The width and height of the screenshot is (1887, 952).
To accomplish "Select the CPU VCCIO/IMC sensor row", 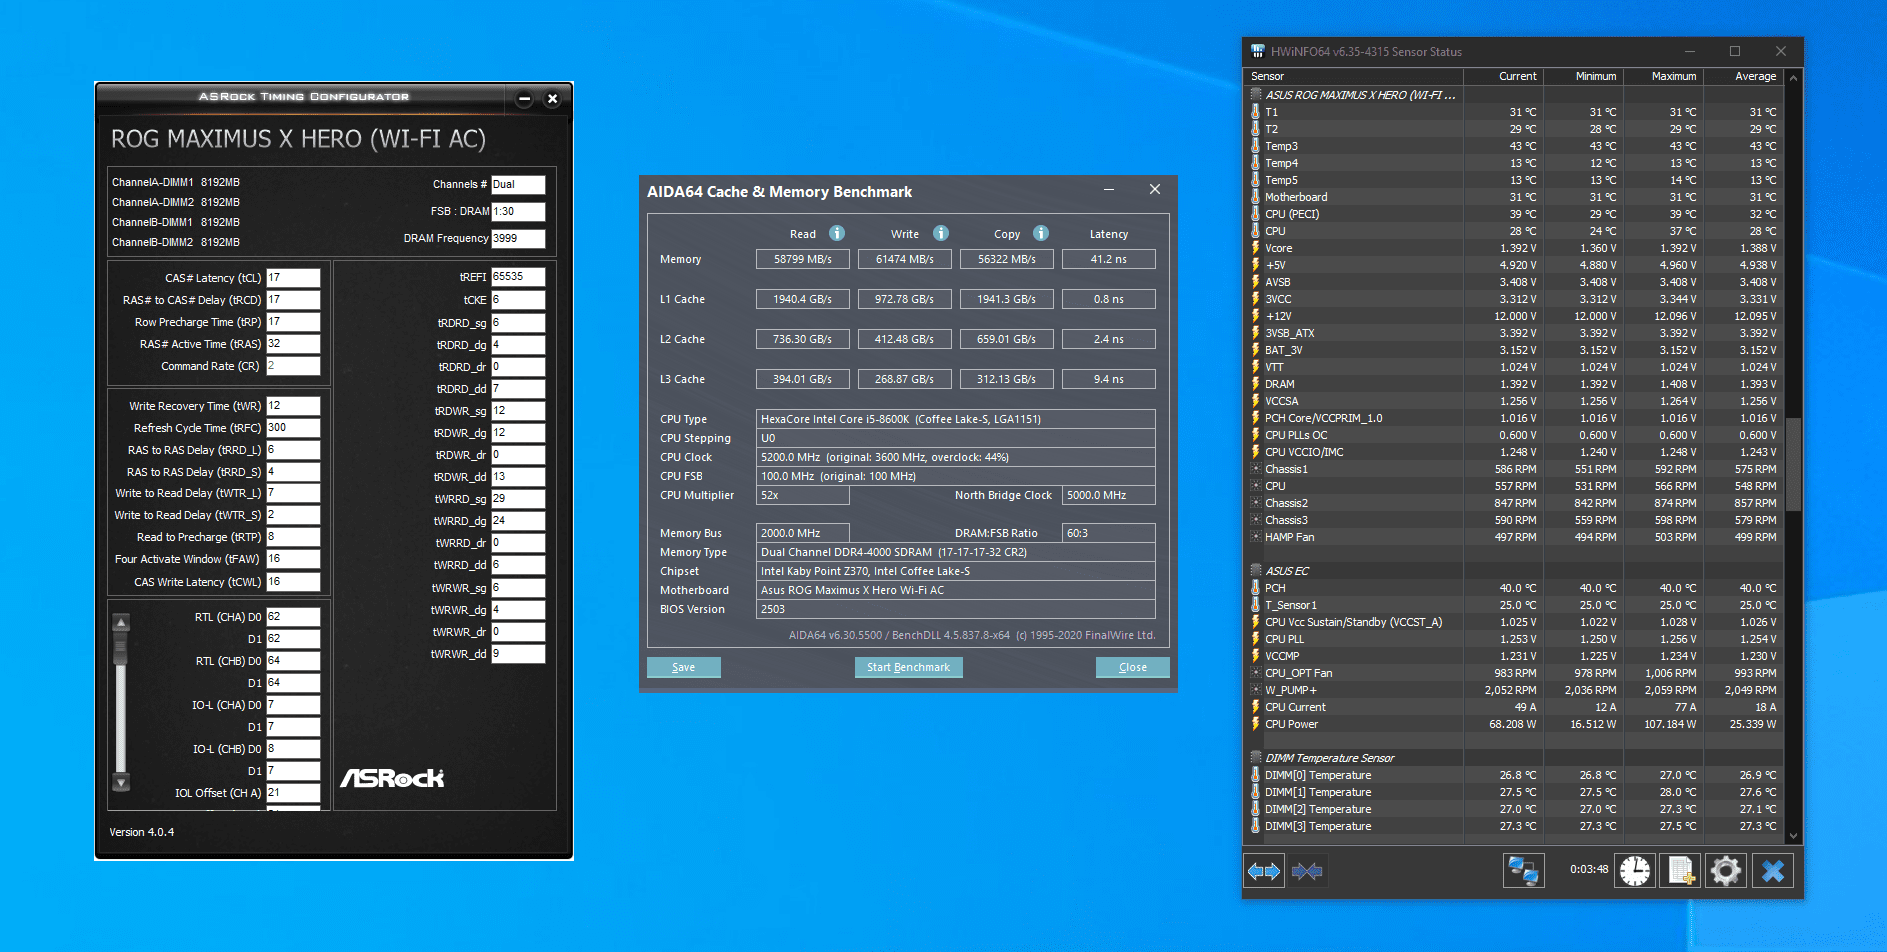I will [1514, 452].
